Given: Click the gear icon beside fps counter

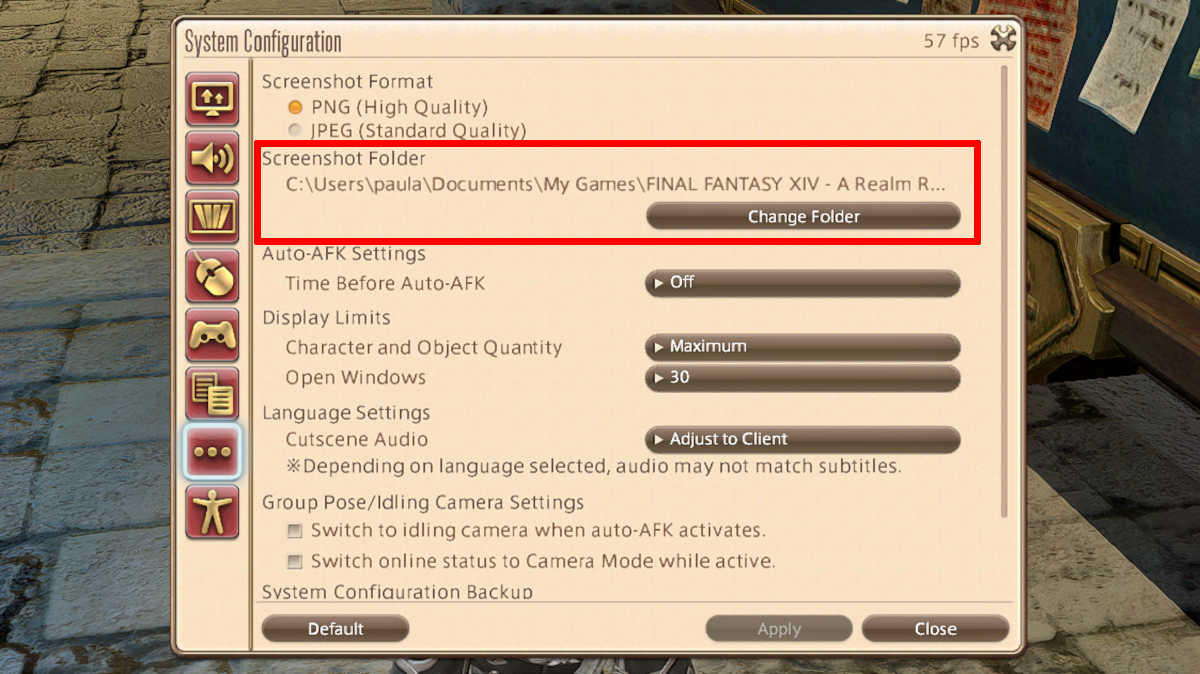Looking at the screenshot, I should [1002, 40].
